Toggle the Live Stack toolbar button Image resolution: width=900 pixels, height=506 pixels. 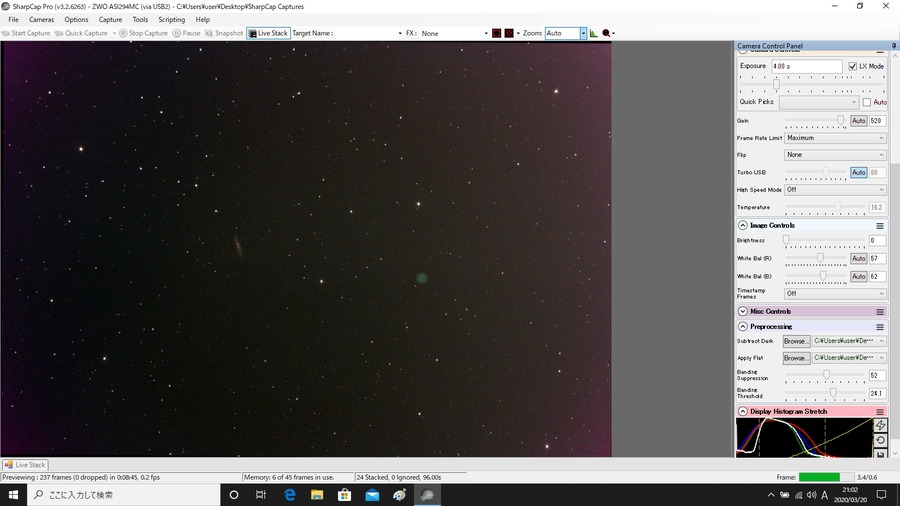pyautogui.click(x=268, y=33)
